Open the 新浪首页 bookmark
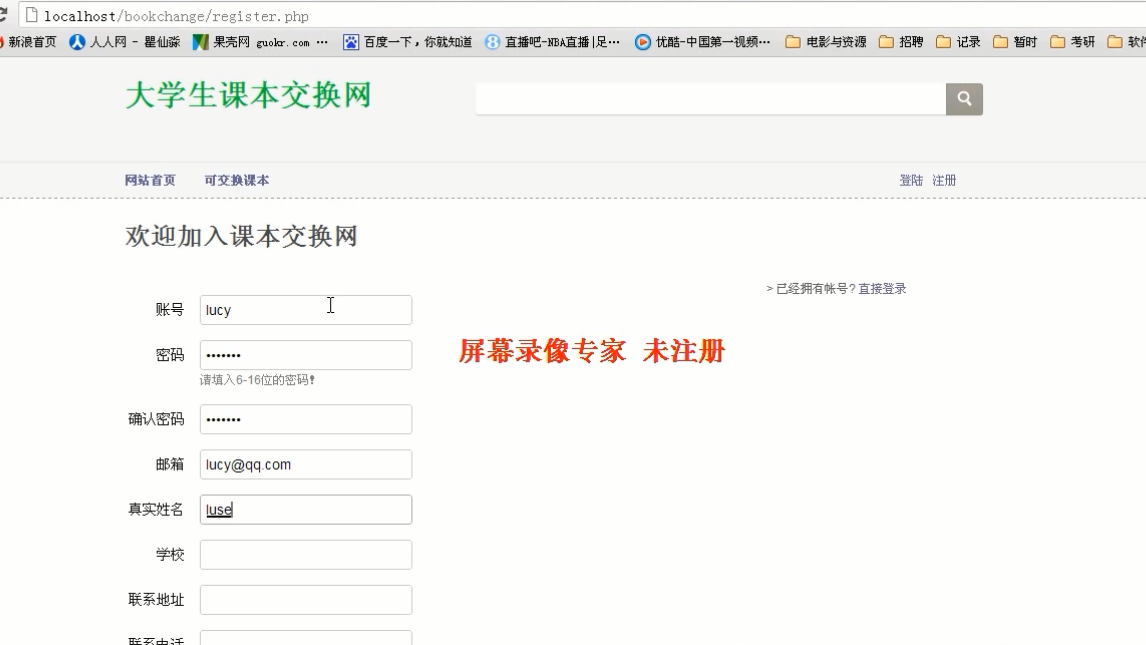This screenshot has width=1146, height=645. (28, 42)
